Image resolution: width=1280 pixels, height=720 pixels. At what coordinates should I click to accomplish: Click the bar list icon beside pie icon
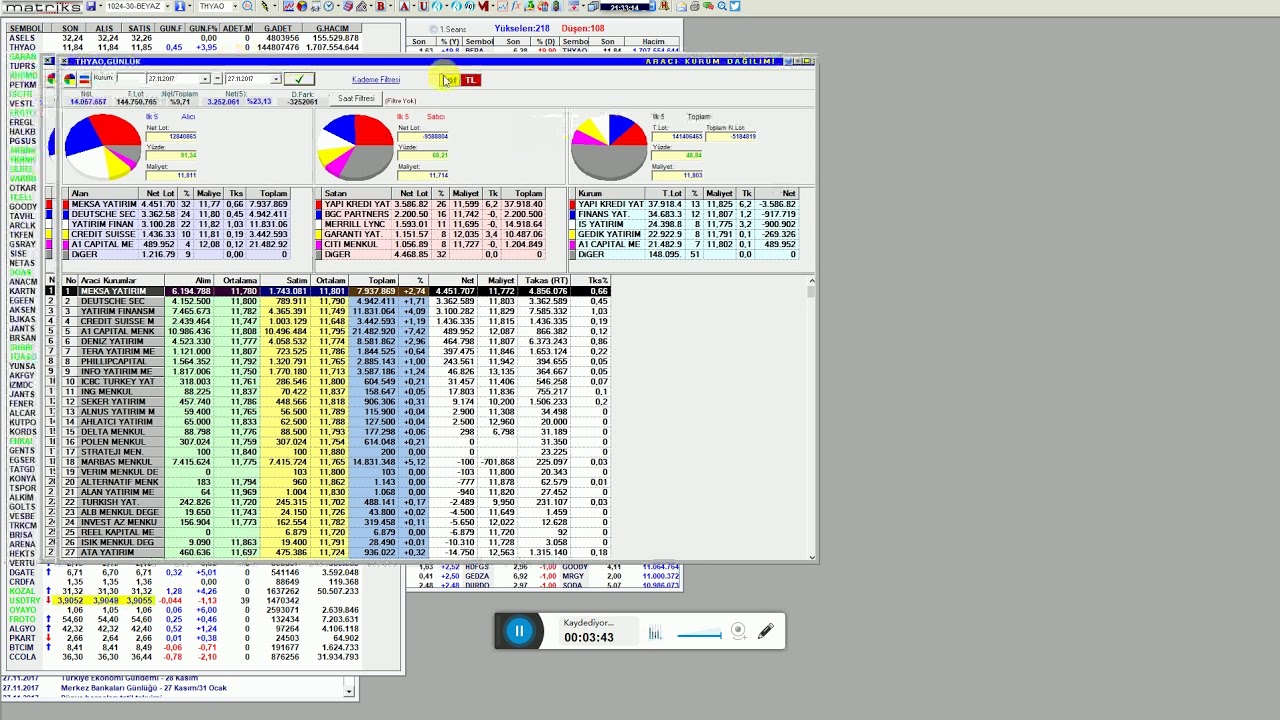[x=84, y=80]
